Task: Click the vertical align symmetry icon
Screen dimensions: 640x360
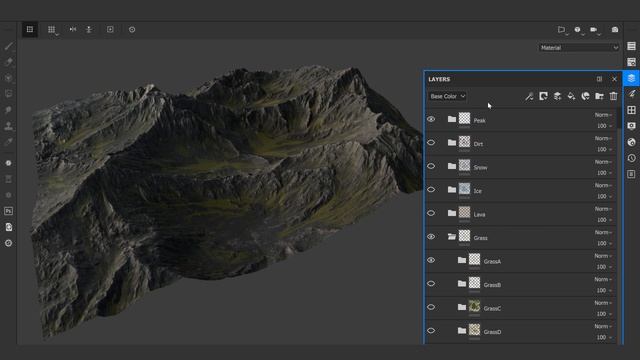Action: (89, 29)
